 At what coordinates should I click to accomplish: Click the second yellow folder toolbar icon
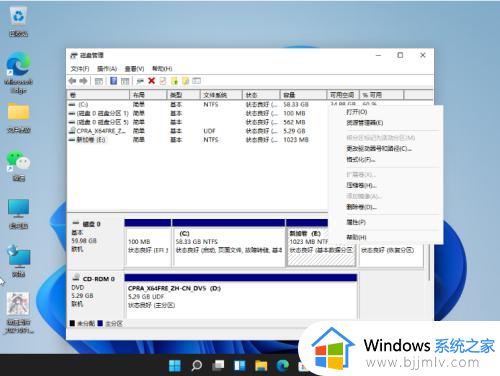point(185,81)
